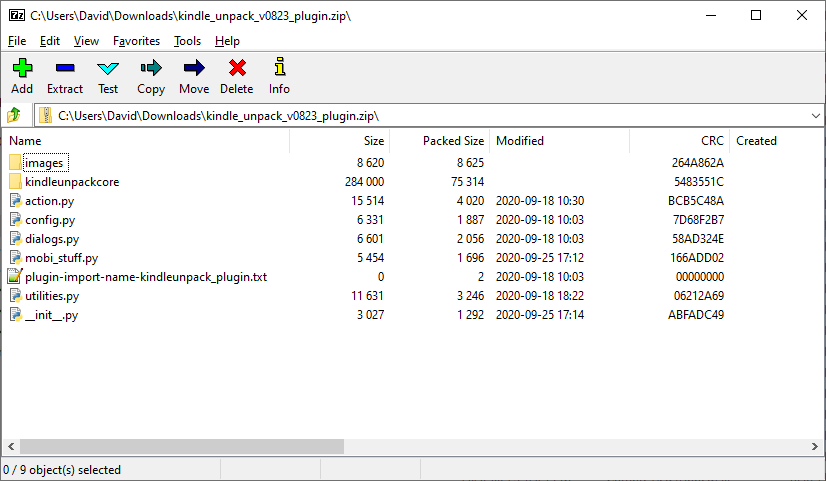Viewport: 826px width, 481px height.
Task: Click packed size value 75 314
Action: pyautogui.click(x=467, y=182)
